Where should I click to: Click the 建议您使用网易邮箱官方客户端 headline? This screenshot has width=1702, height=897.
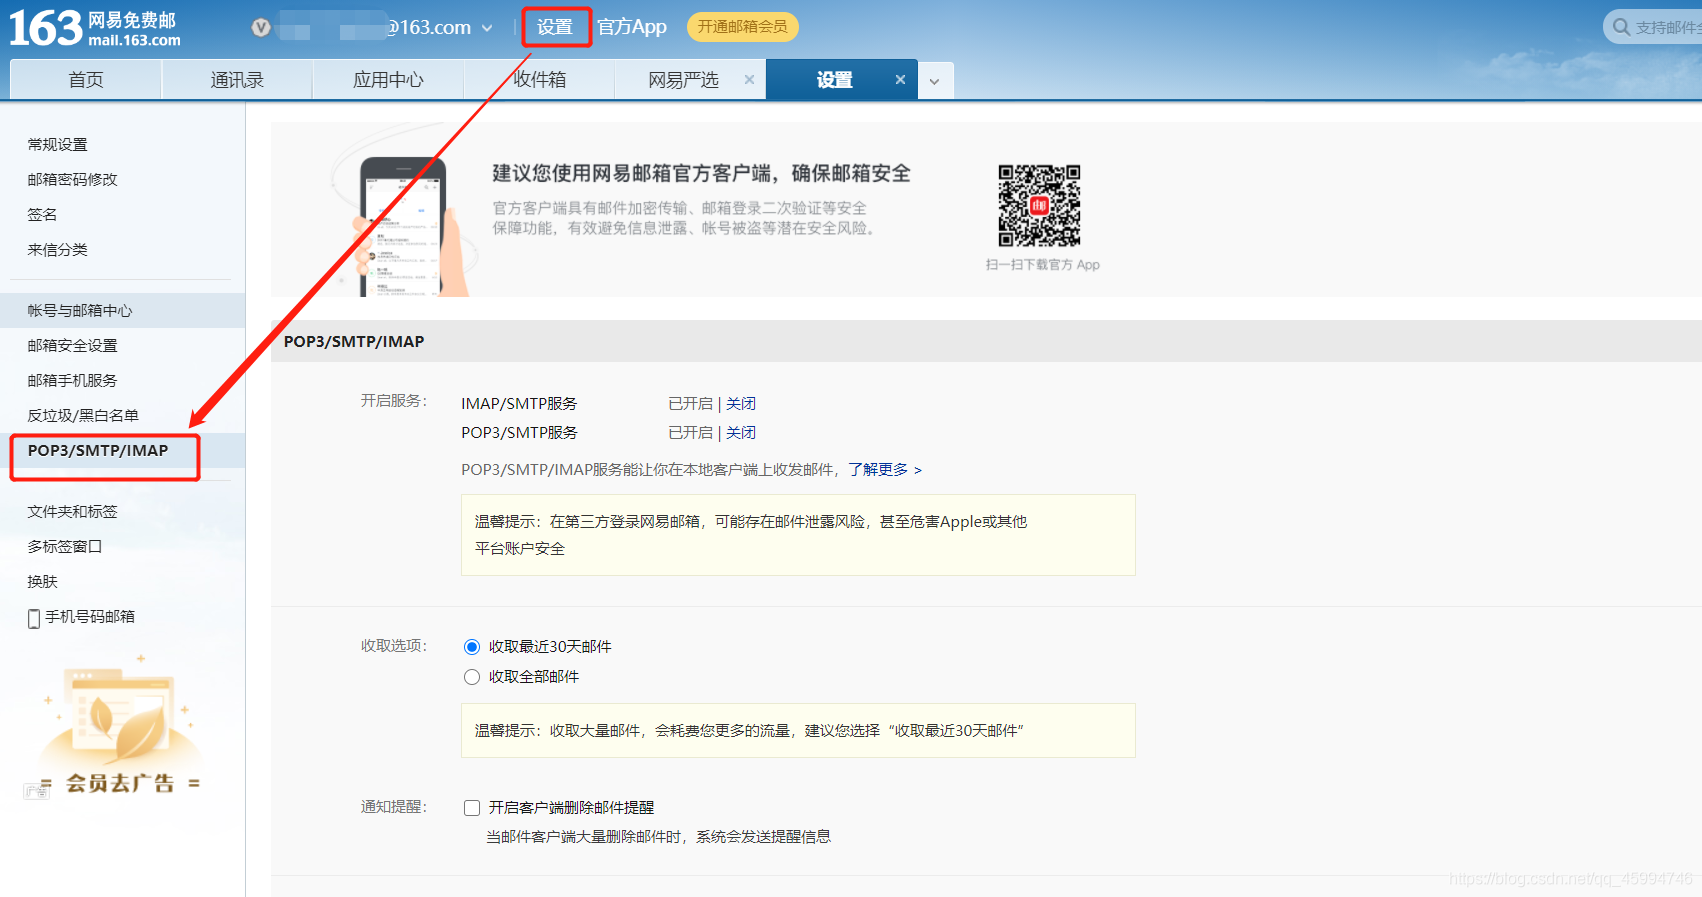701,173
